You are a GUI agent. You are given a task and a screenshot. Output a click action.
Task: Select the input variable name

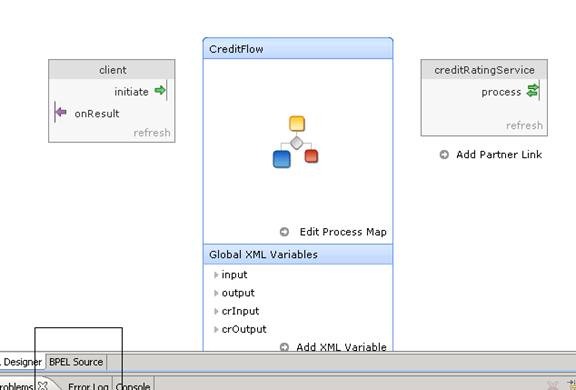234,275
